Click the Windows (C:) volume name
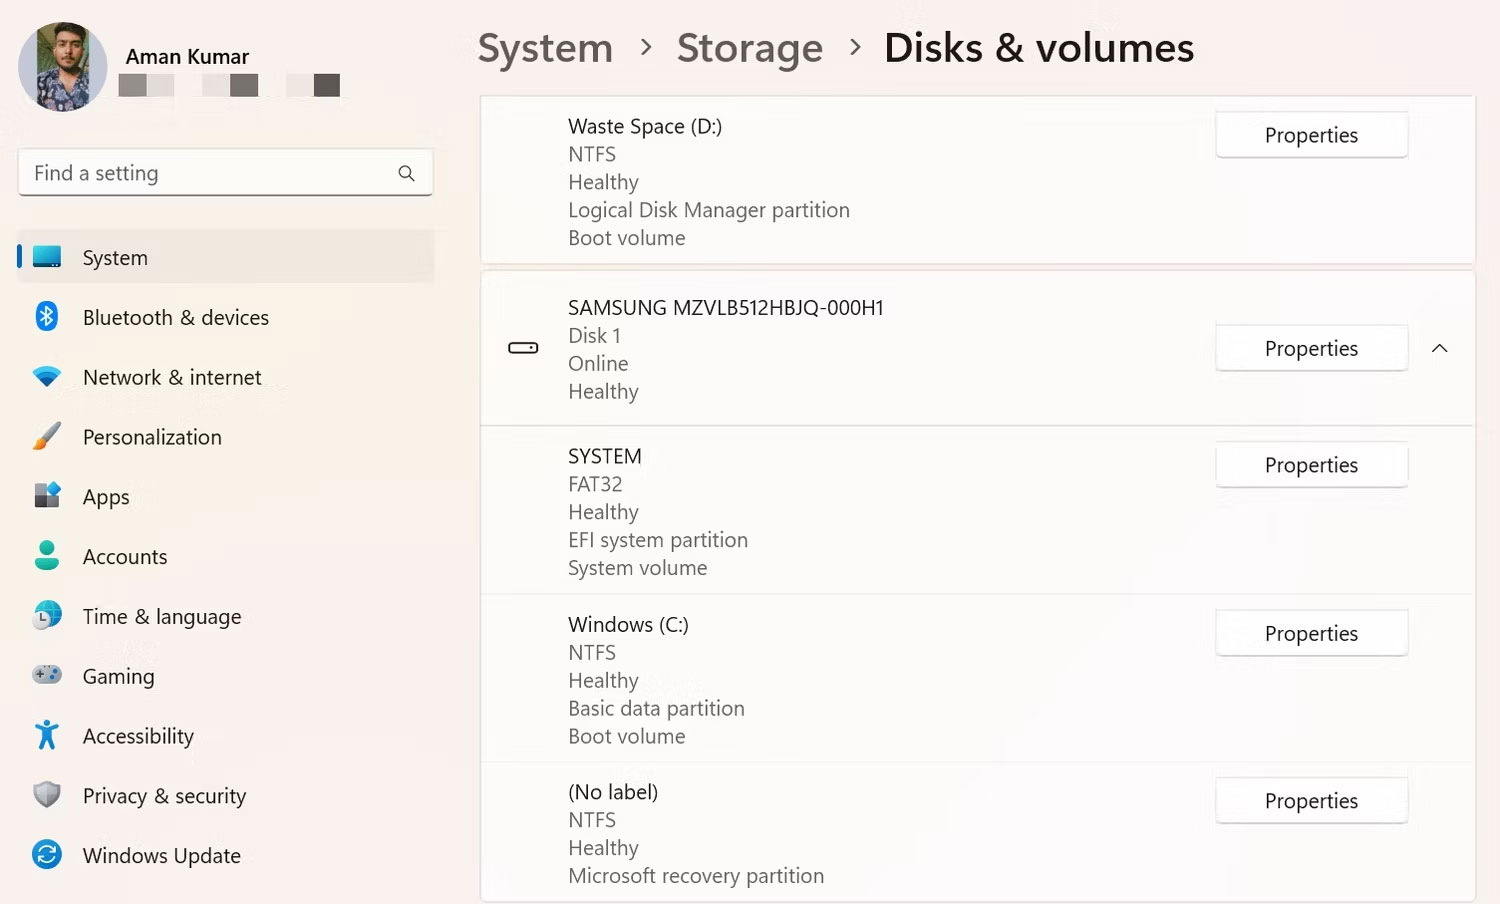 tap(628, 625)
